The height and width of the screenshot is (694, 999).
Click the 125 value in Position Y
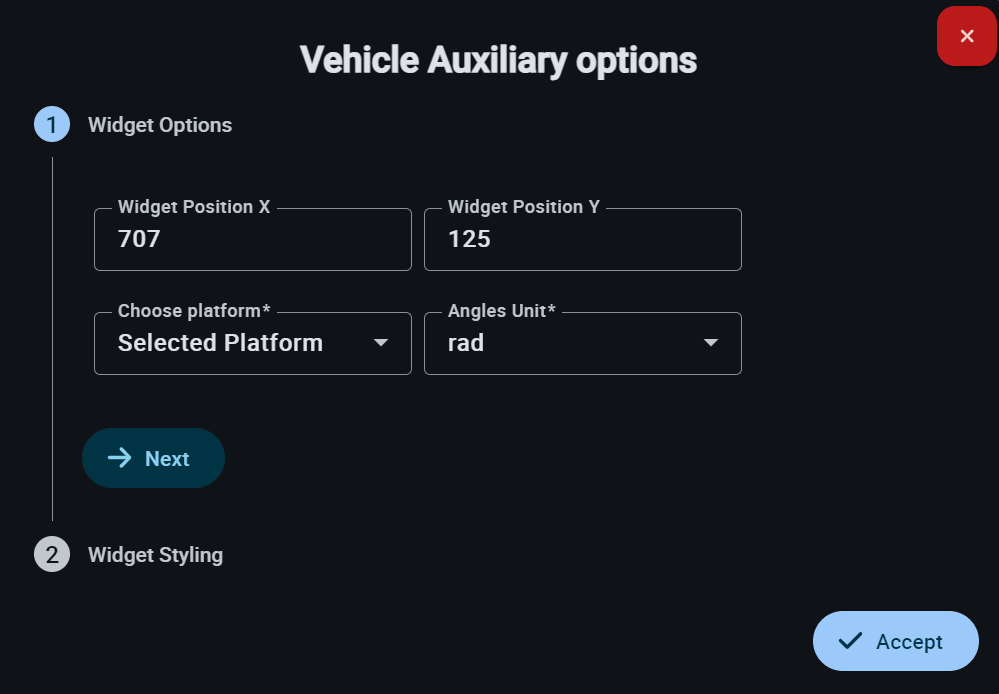click(469, 240)
